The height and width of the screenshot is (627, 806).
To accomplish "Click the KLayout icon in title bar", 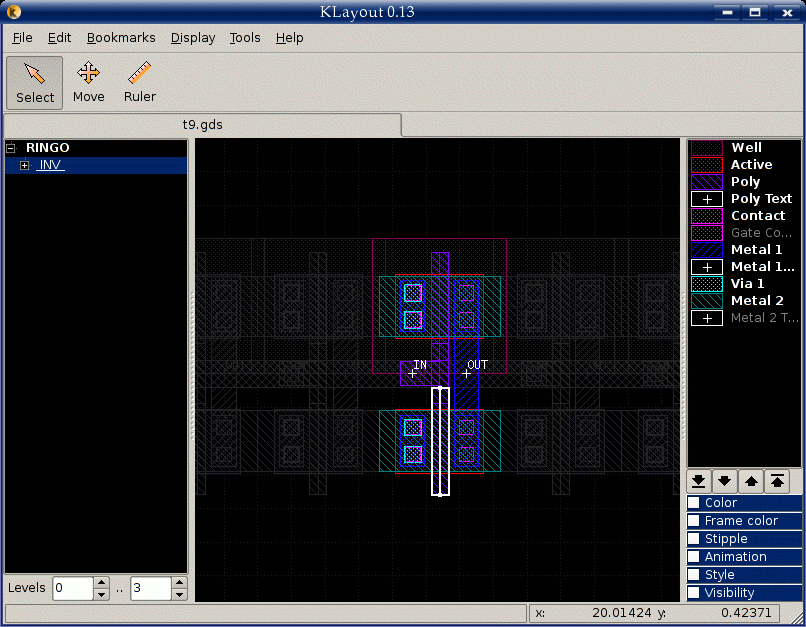I will (x=13, y=12).
